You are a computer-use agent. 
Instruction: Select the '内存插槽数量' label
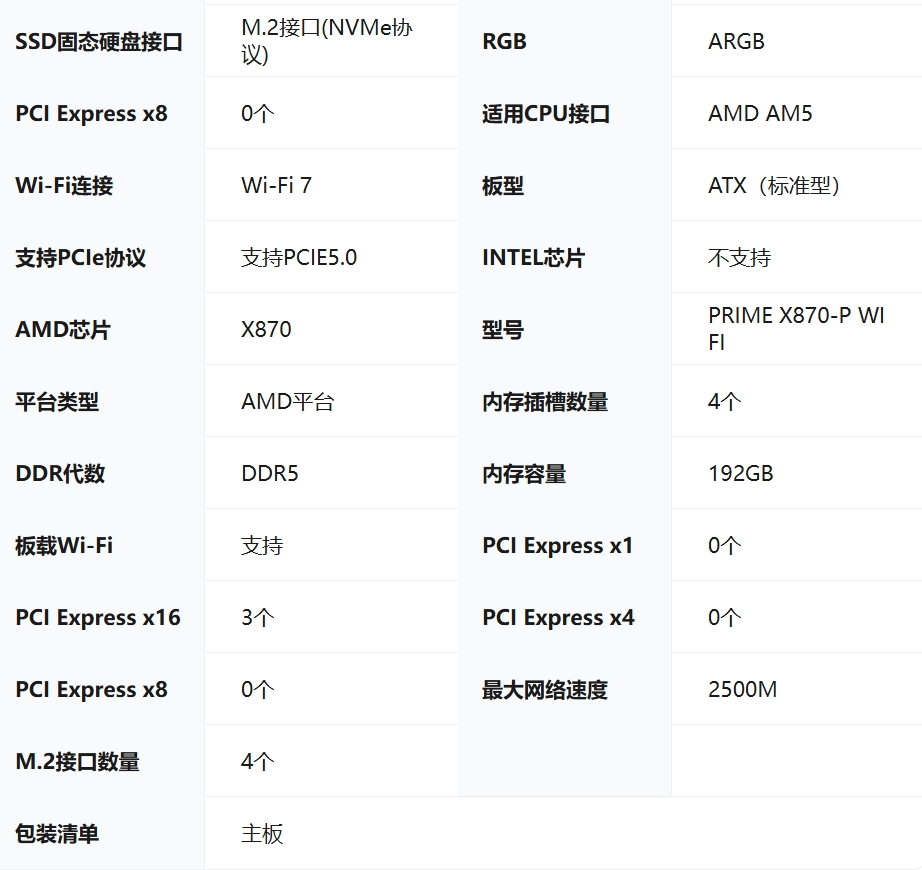(x=545, y=401)
